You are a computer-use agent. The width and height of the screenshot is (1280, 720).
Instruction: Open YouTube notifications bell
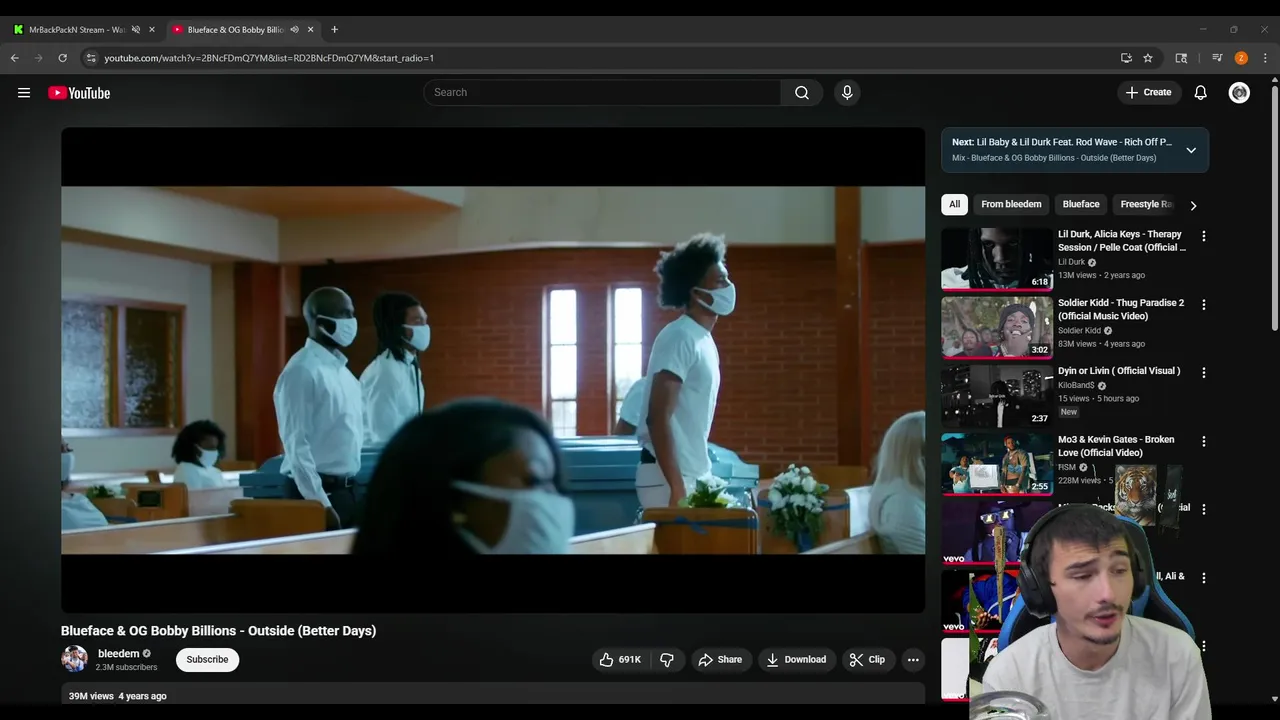click(1201, 93)
